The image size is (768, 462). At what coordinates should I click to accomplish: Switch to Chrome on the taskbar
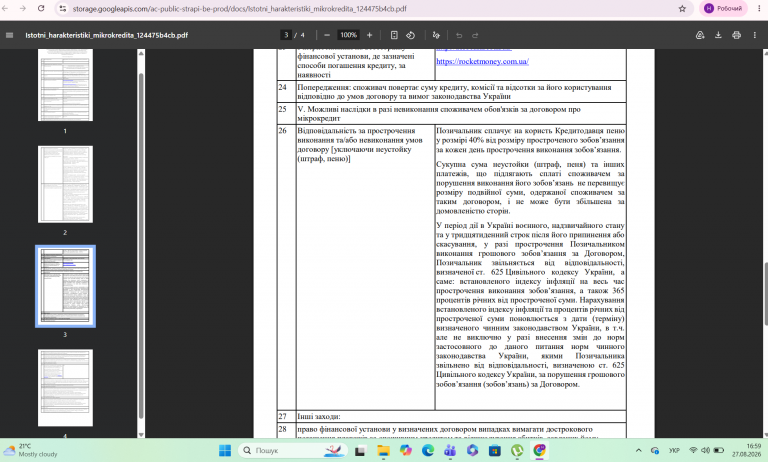(539, 450)
